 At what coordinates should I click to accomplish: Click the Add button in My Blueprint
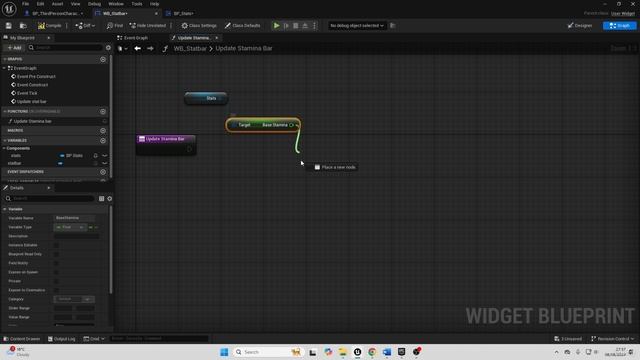point(14,48)
